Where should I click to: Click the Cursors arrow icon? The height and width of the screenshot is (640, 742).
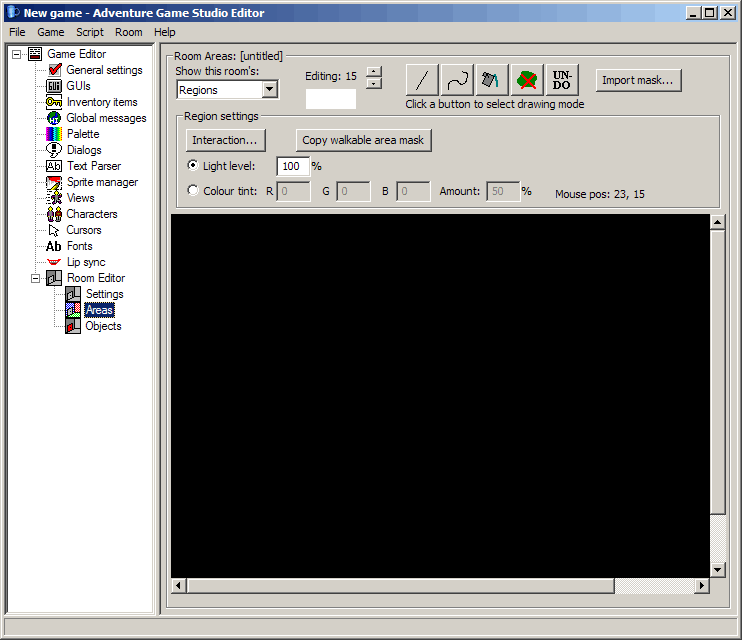point(54,230)
